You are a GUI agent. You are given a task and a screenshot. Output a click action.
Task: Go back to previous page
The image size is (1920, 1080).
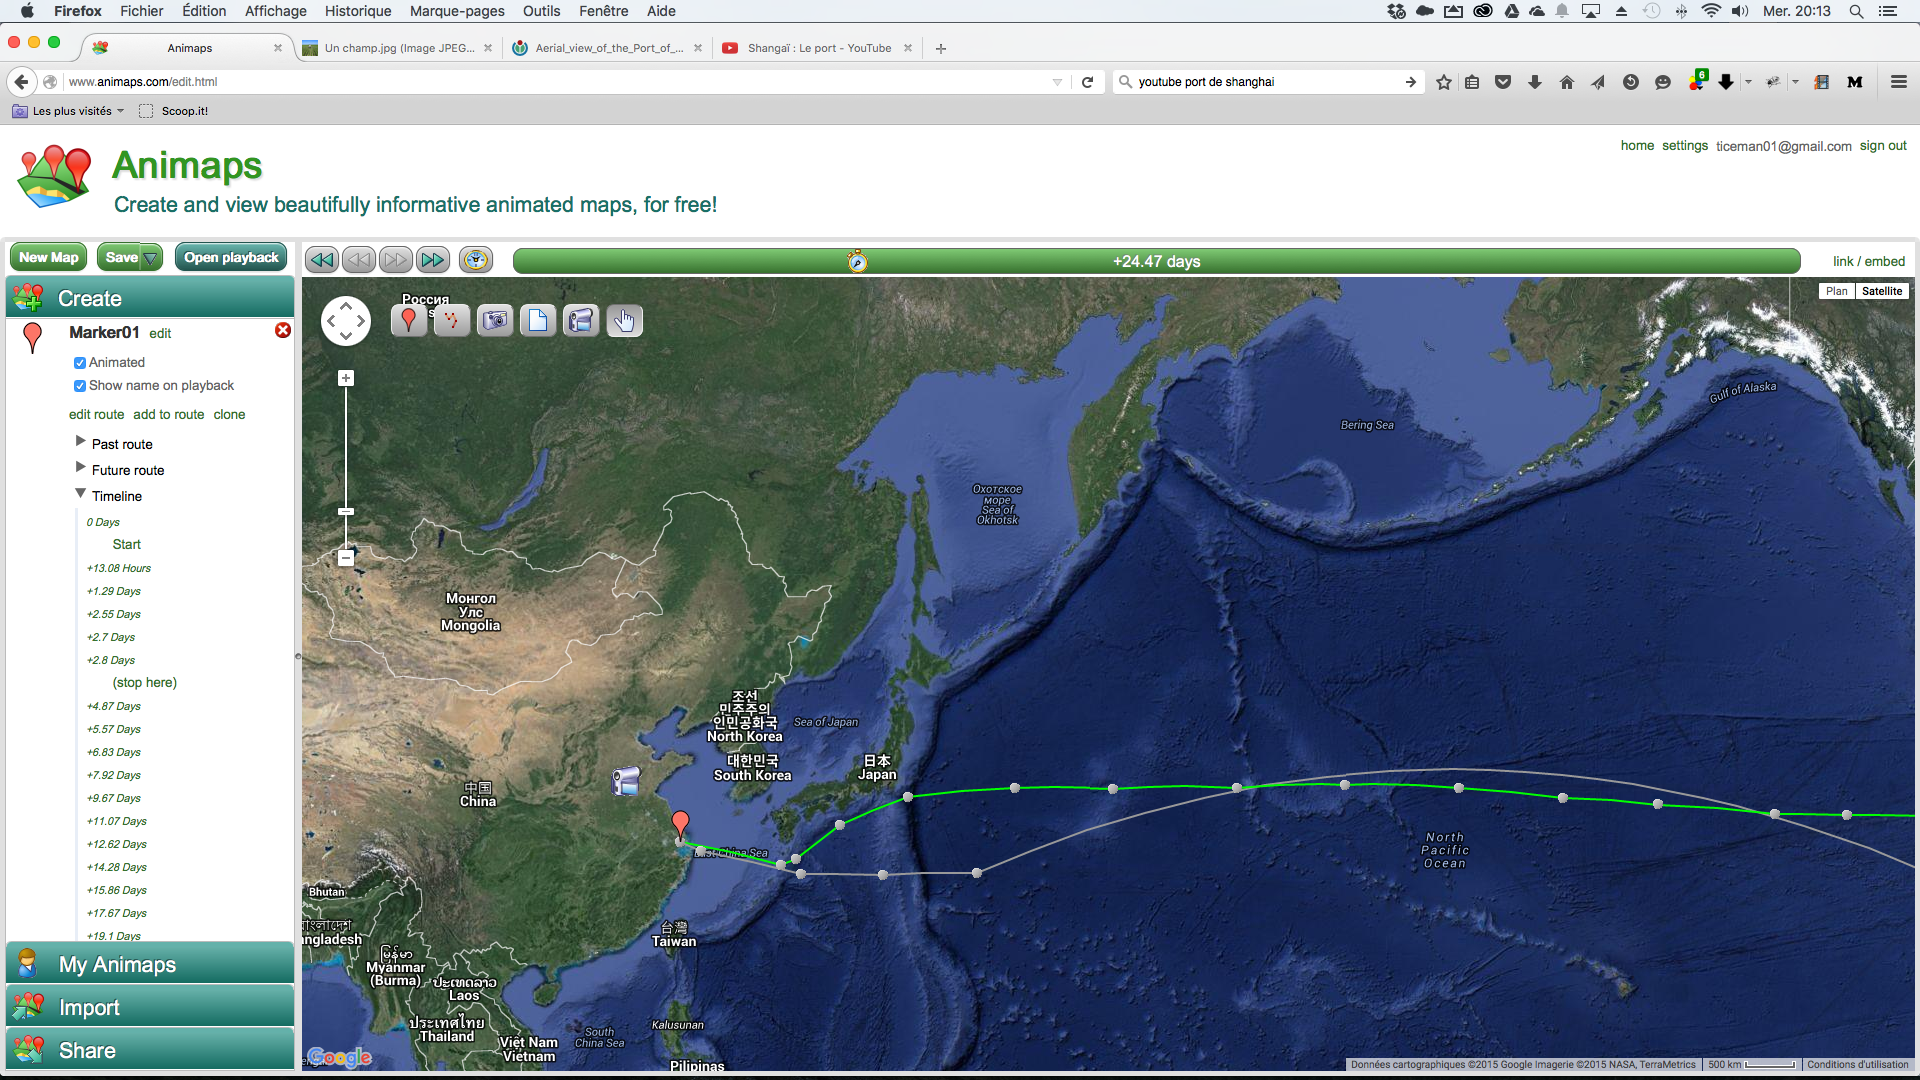(x=21, y=82)
